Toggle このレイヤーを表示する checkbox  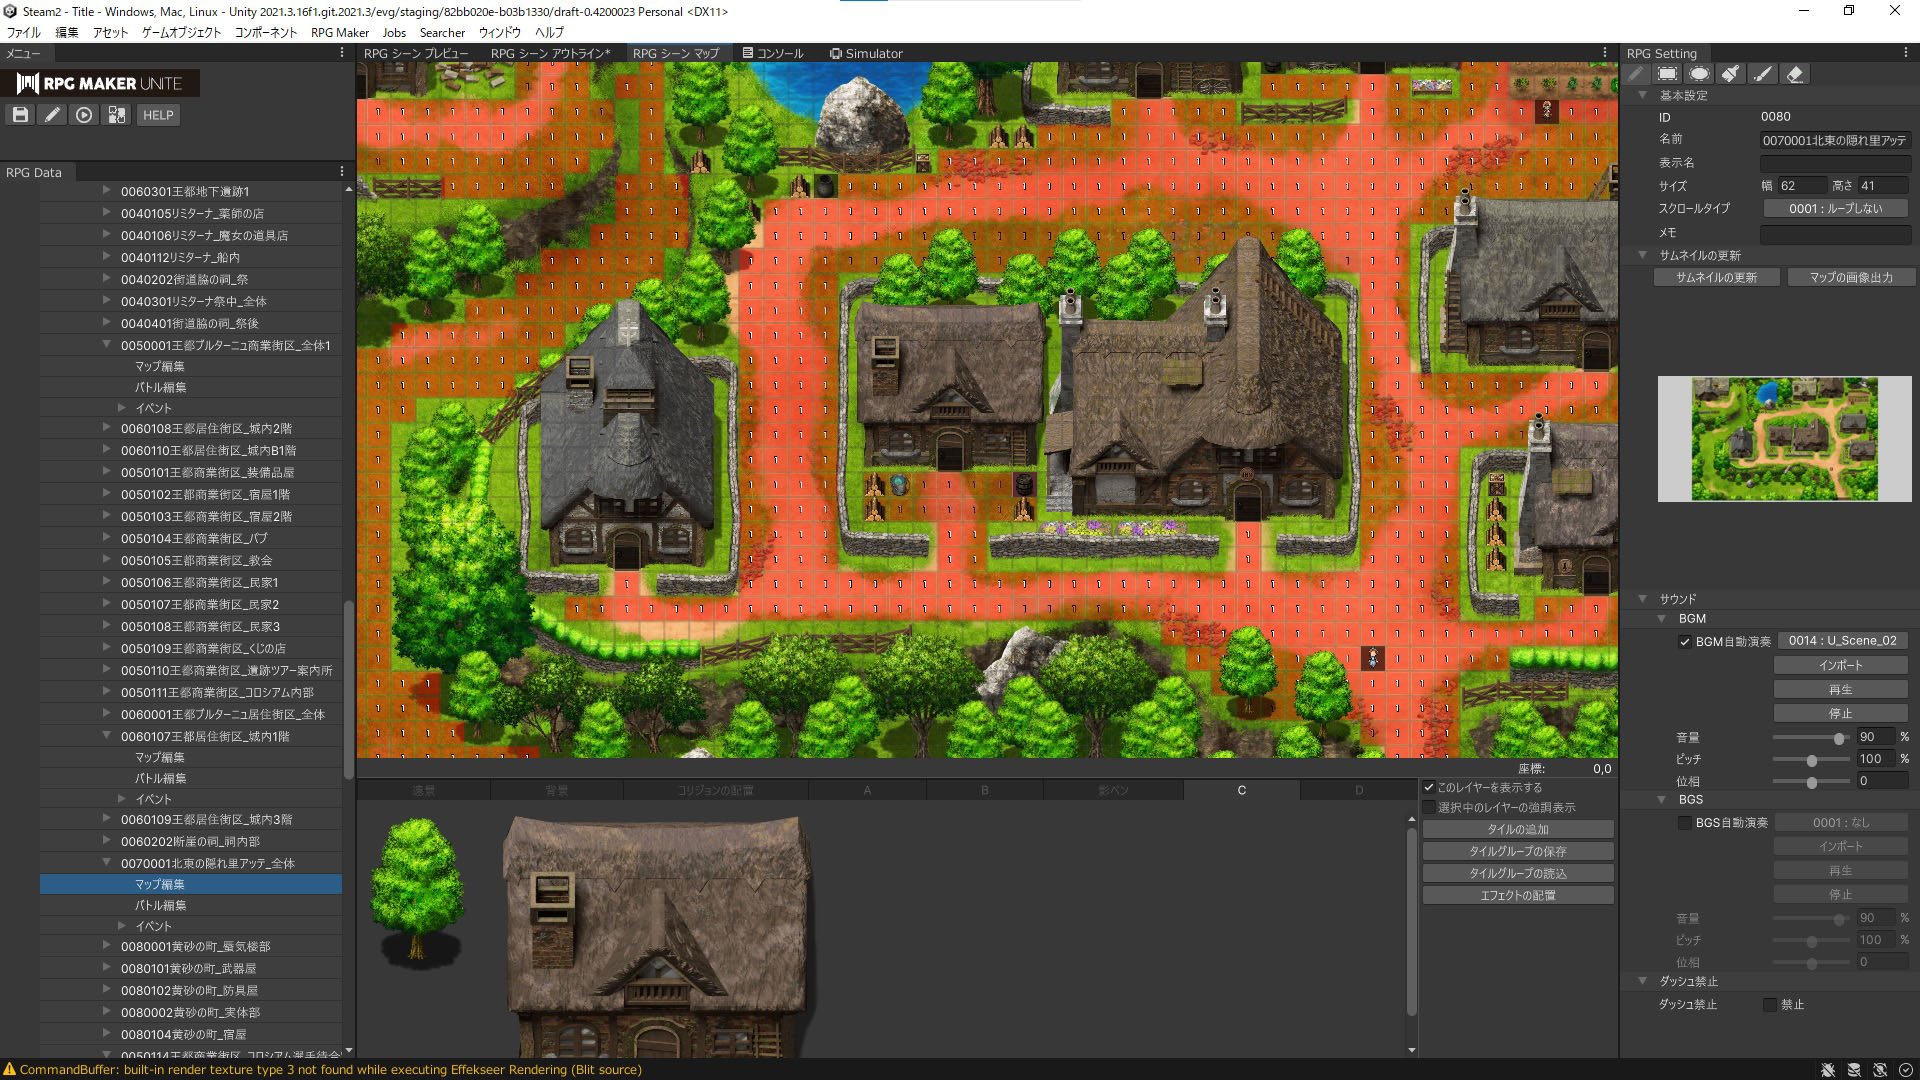coord(1429,788)
